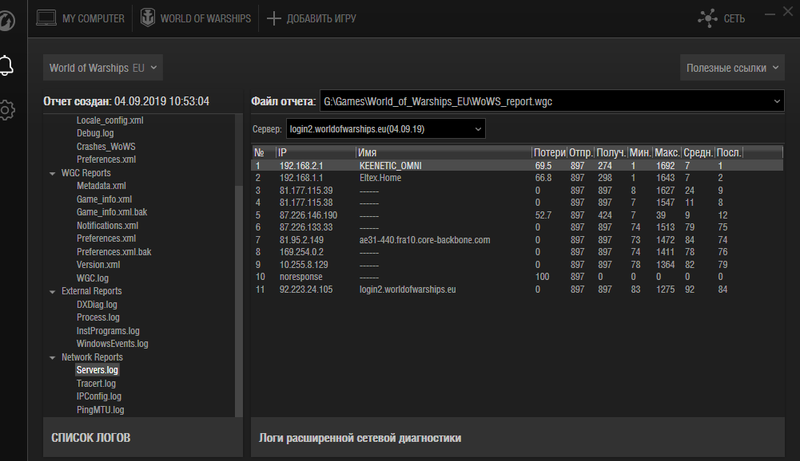Viewport: 800px width, 461px height.
Task: Select row with Eltex.Home hop
Action: (517, 178)
